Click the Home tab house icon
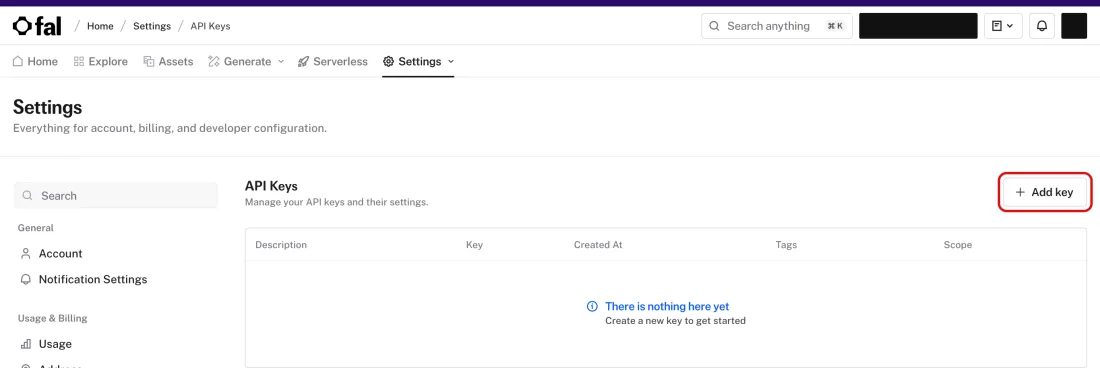Viewport: 1100px width, 368px height. [18, 62]
